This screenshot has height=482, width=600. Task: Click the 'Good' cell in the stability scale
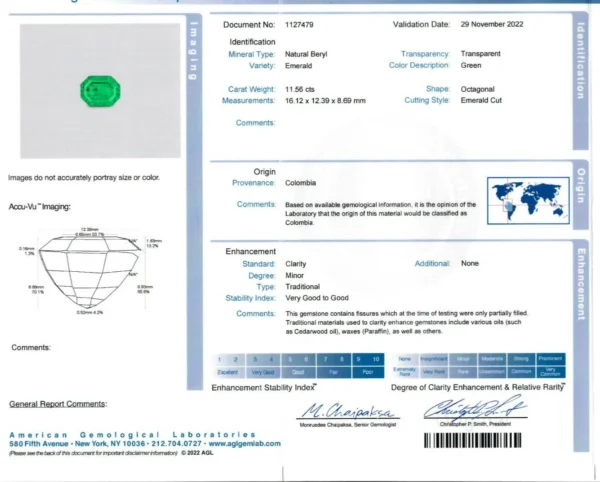click(298, 372)
